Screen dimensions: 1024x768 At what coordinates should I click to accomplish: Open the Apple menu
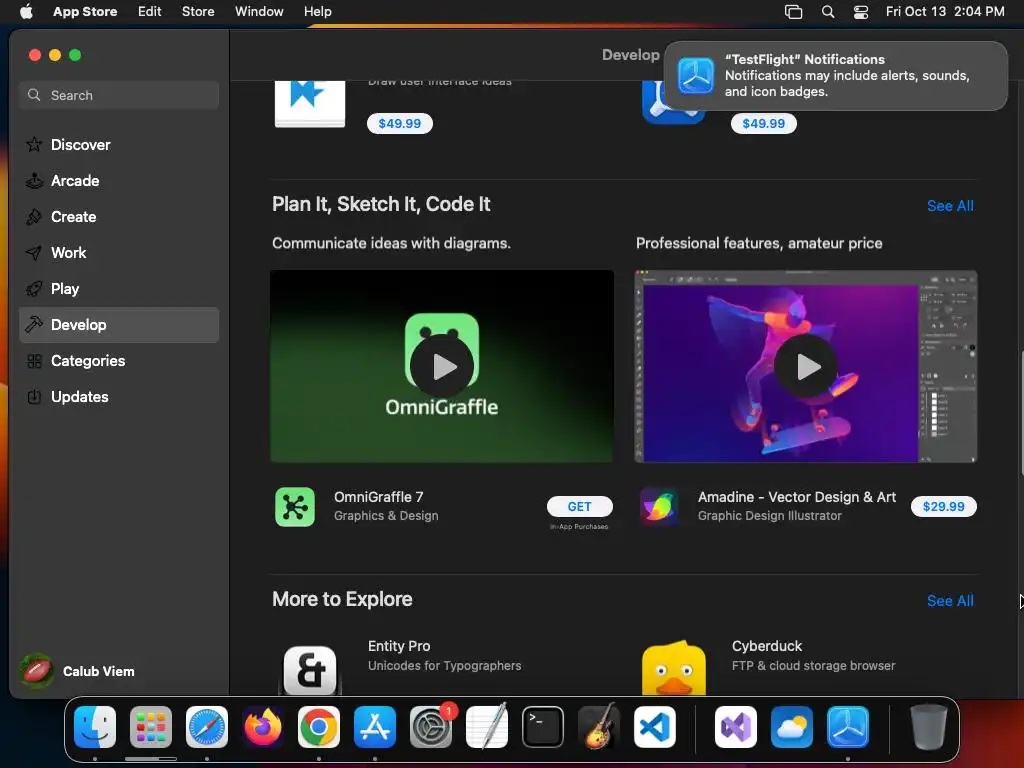pyautogui.click(x=26, y=11)
